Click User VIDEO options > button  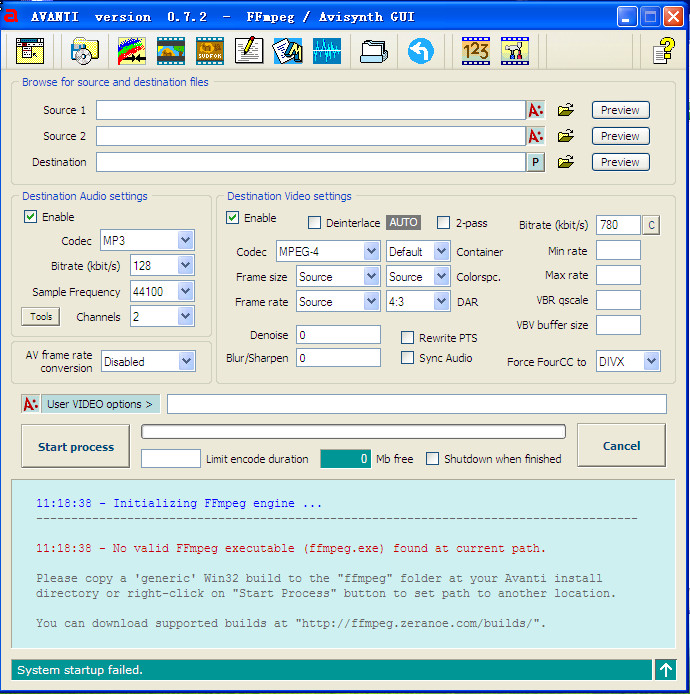(x=100, y=404)
